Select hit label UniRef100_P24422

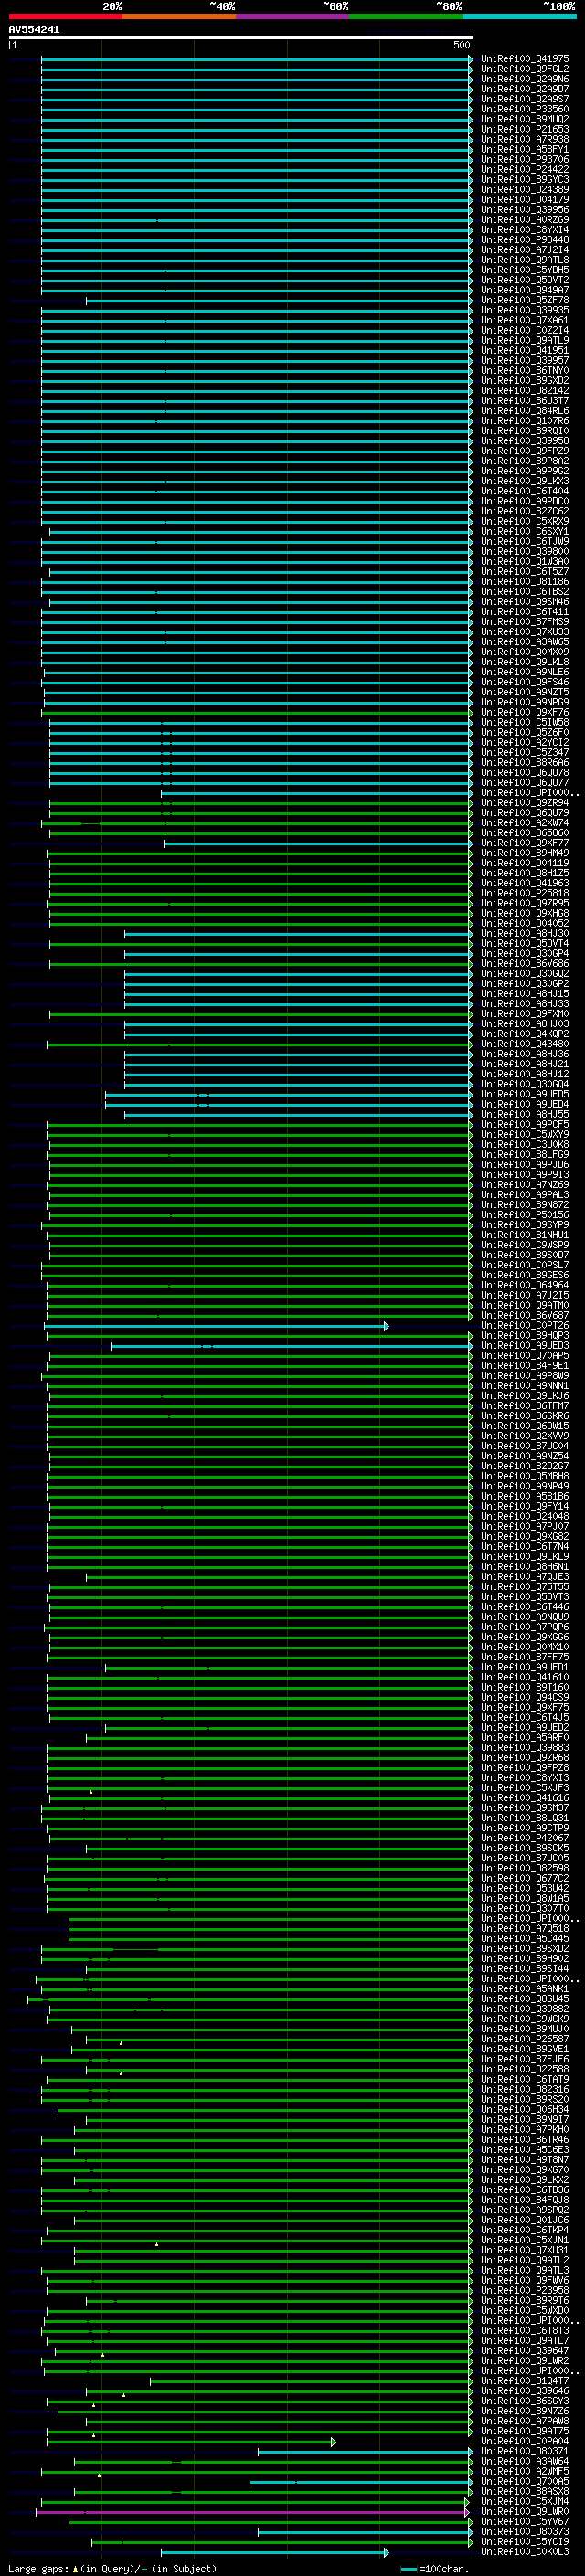click(x=525, y=169)
